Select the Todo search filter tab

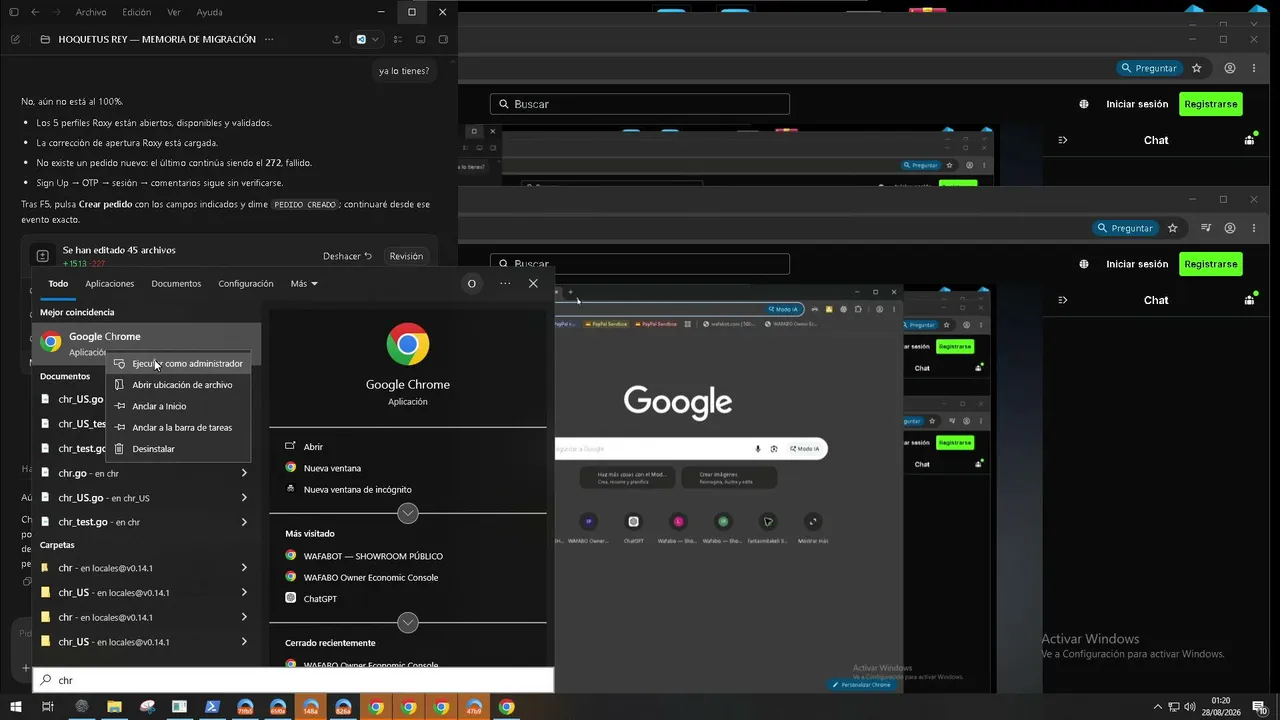58,283
